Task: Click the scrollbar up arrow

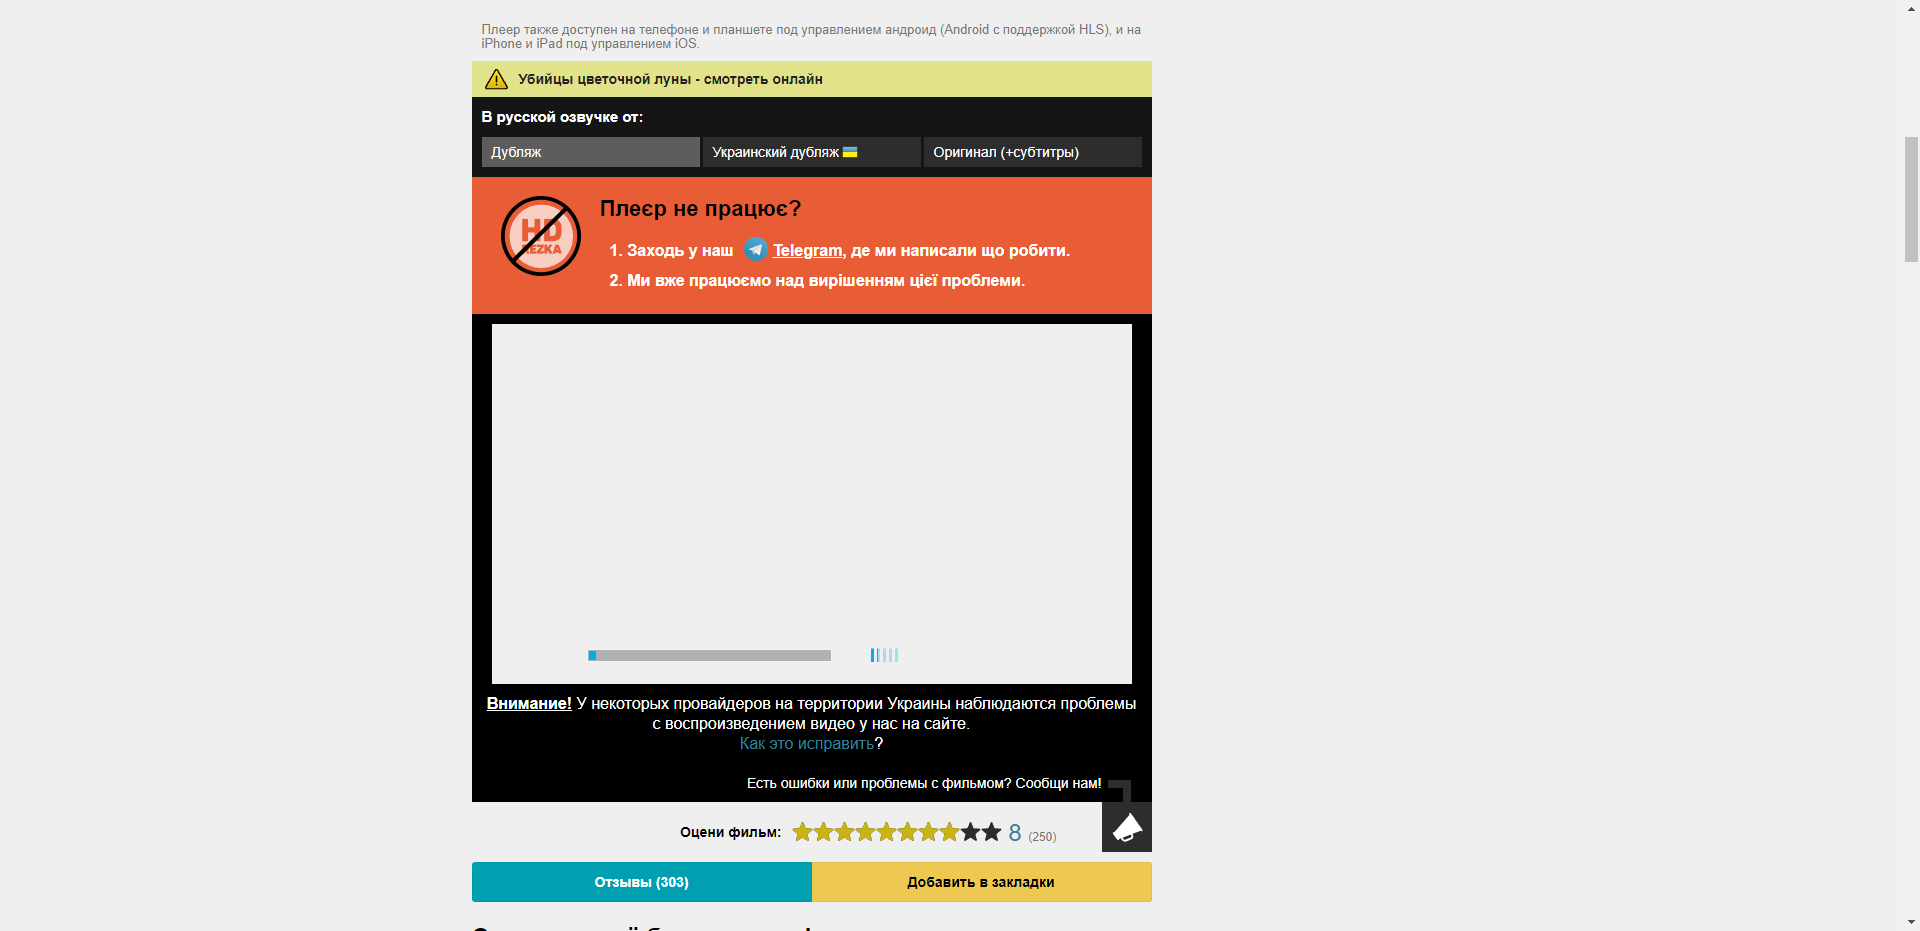Action: [1911, 8]
